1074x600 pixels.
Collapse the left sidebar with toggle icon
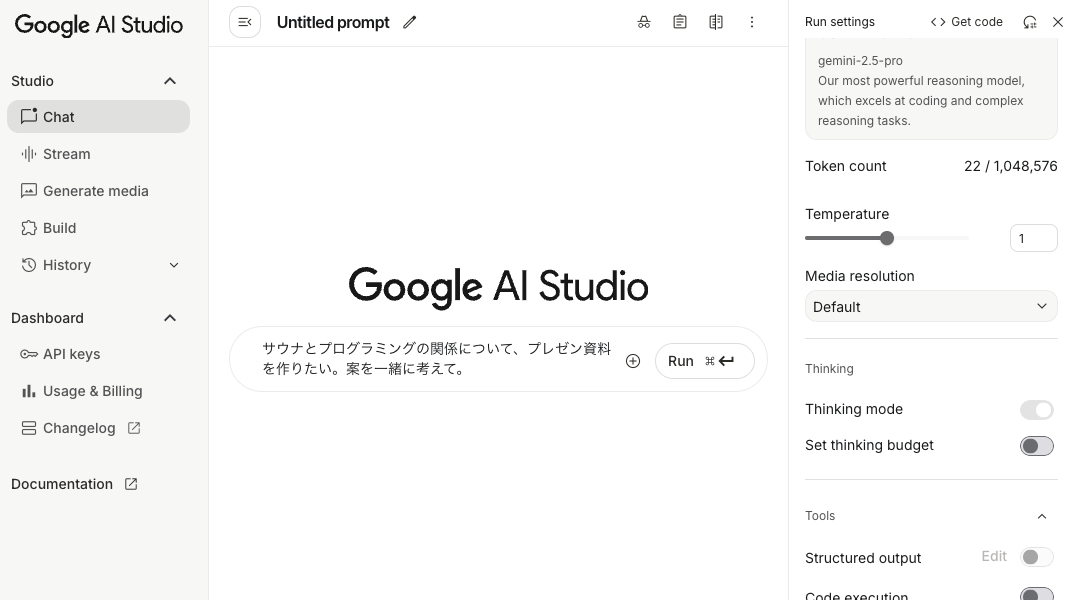click(x=245, y=22)
